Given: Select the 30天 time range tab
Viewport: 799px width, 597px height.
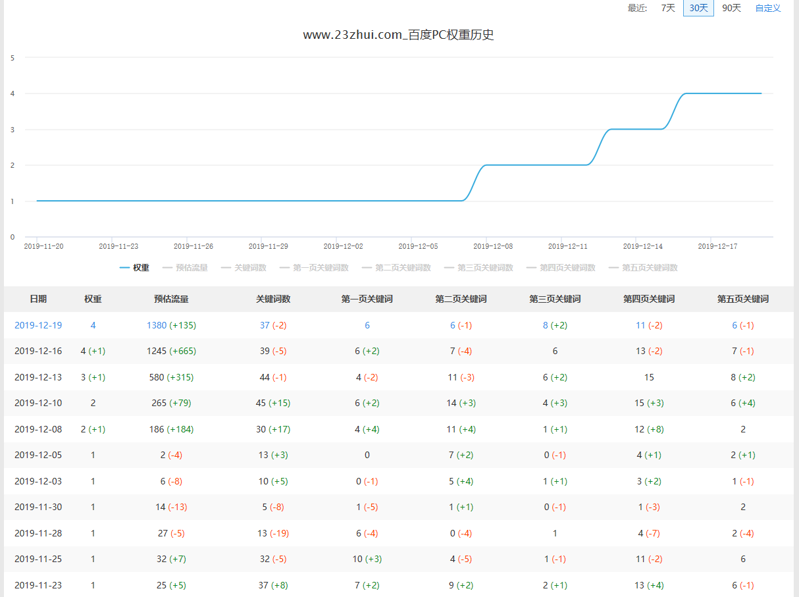Looking at the screenshot, I should click(x=698, y=8).
